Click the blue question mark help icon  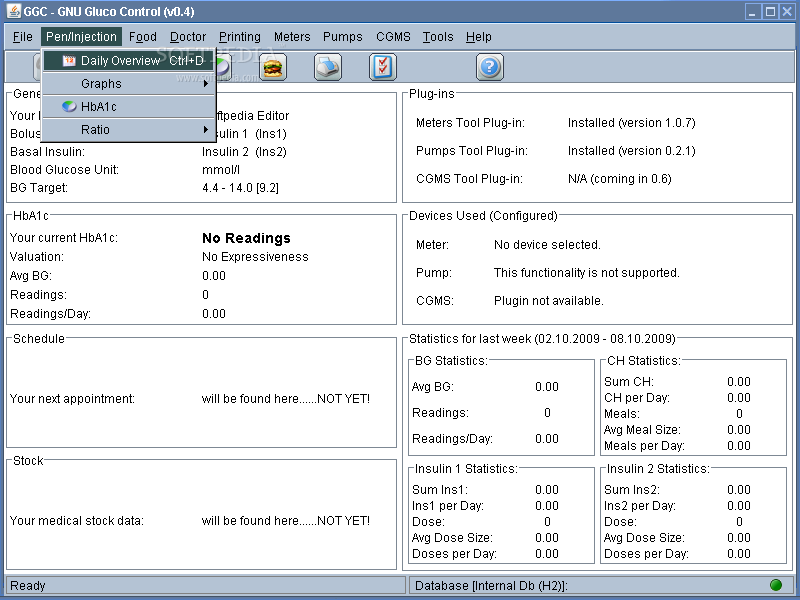(490, 67)
